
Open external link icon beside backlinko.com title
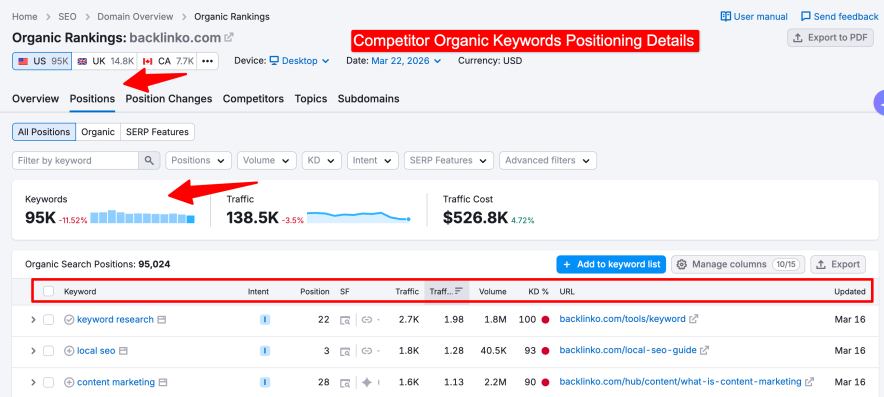coord(229,38)
